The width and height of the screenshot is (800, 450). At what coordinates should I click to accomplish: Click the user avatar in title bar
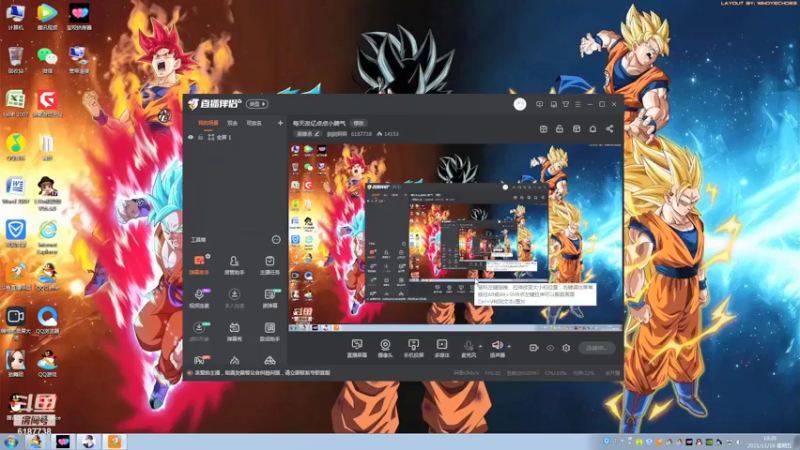pos(520,104)
